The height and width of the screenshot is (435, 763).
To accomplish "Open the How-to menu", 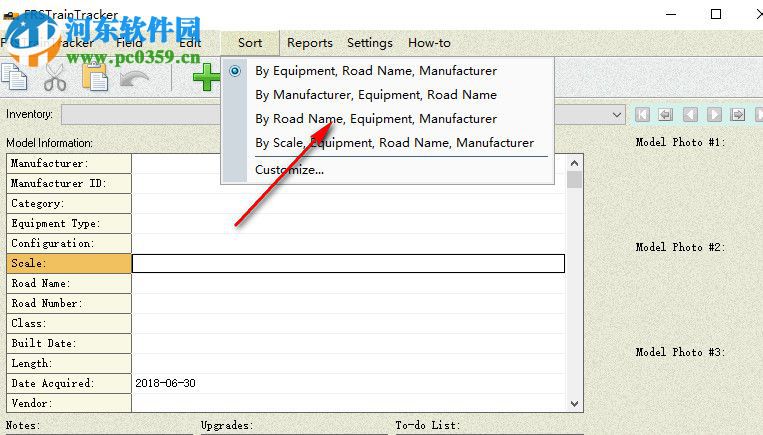I will (x=429, y=43).
